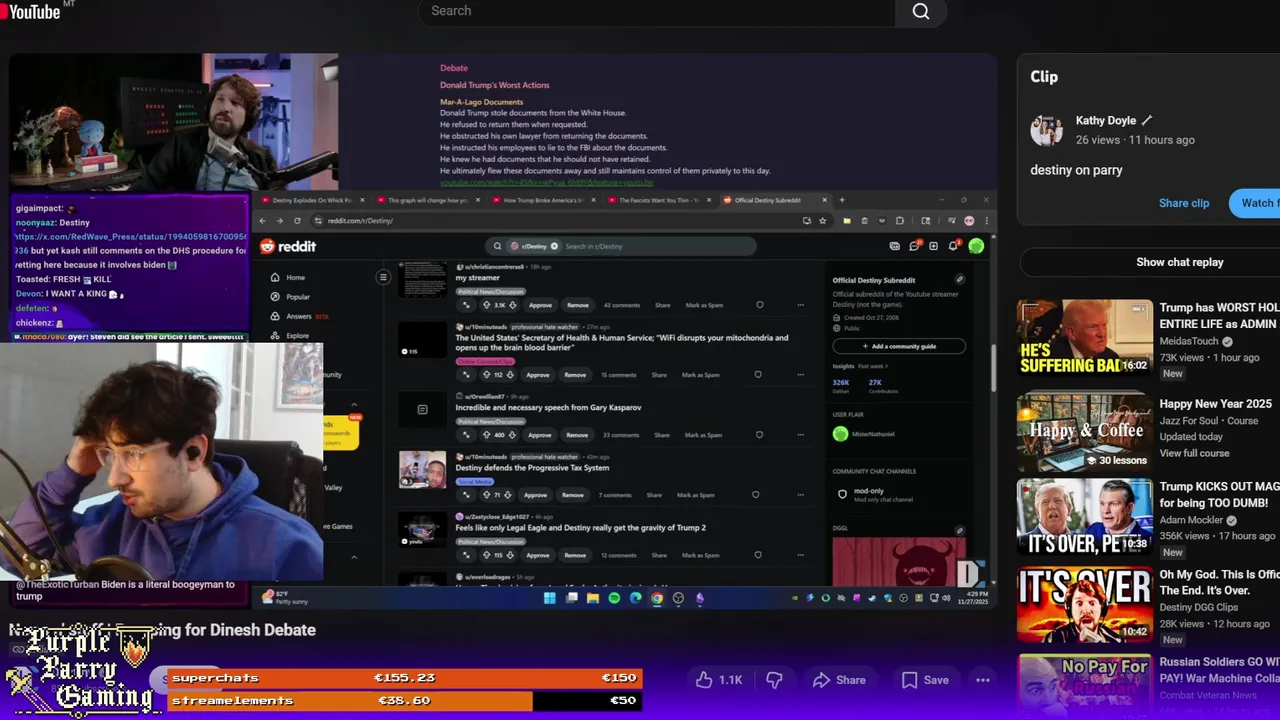
Task: Edit the clip via pencil next to Kathy Doyle
Action: click(1147, 120)
